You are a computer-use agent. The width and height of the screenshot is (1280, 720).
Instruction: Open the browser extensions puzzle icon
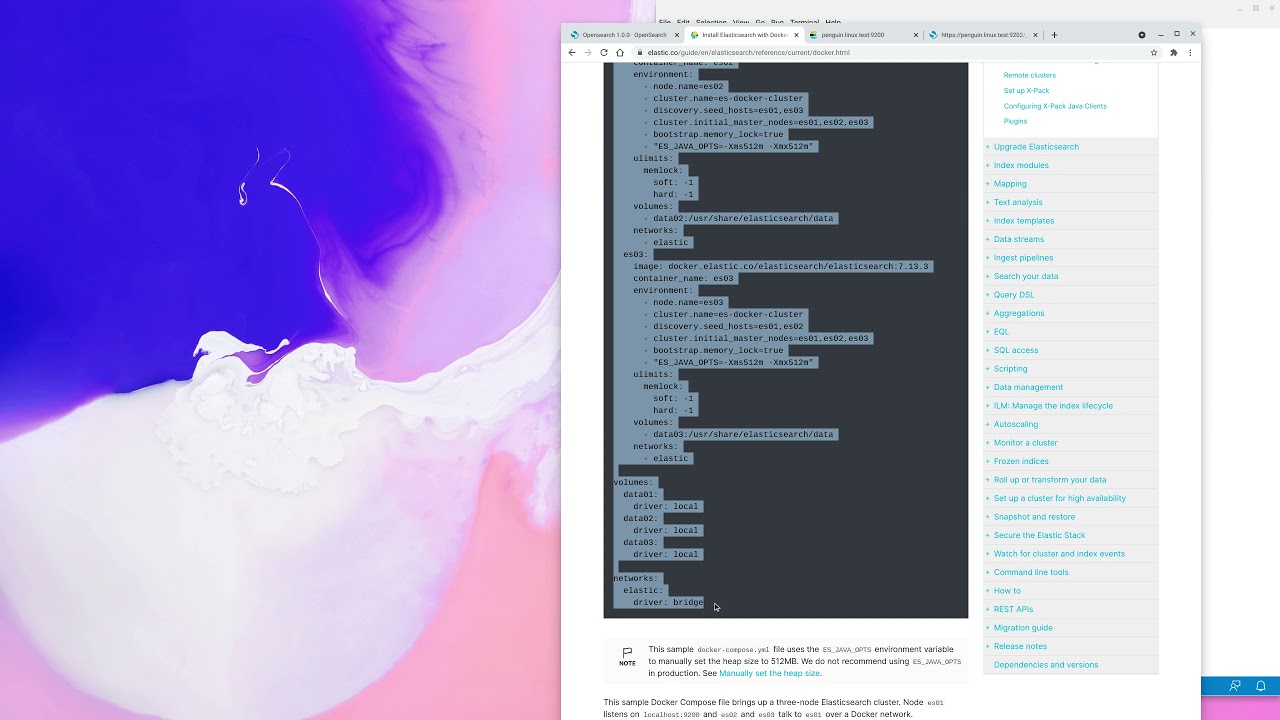[x=1174, y=52]
